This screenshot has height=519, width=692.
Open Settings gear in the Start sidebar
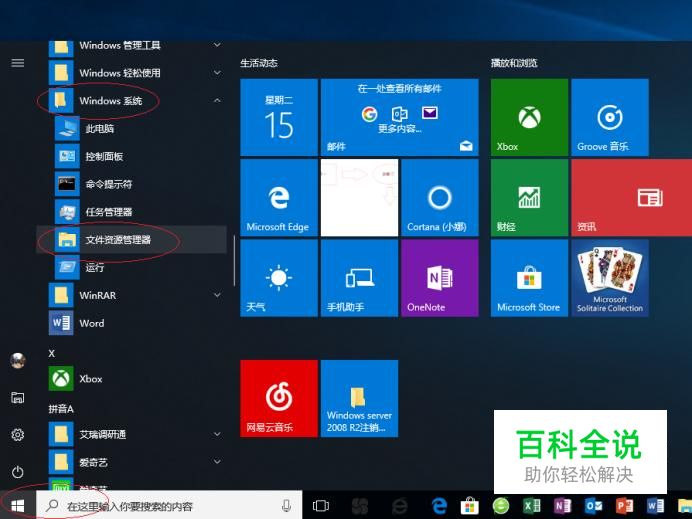tap(18, 435)
